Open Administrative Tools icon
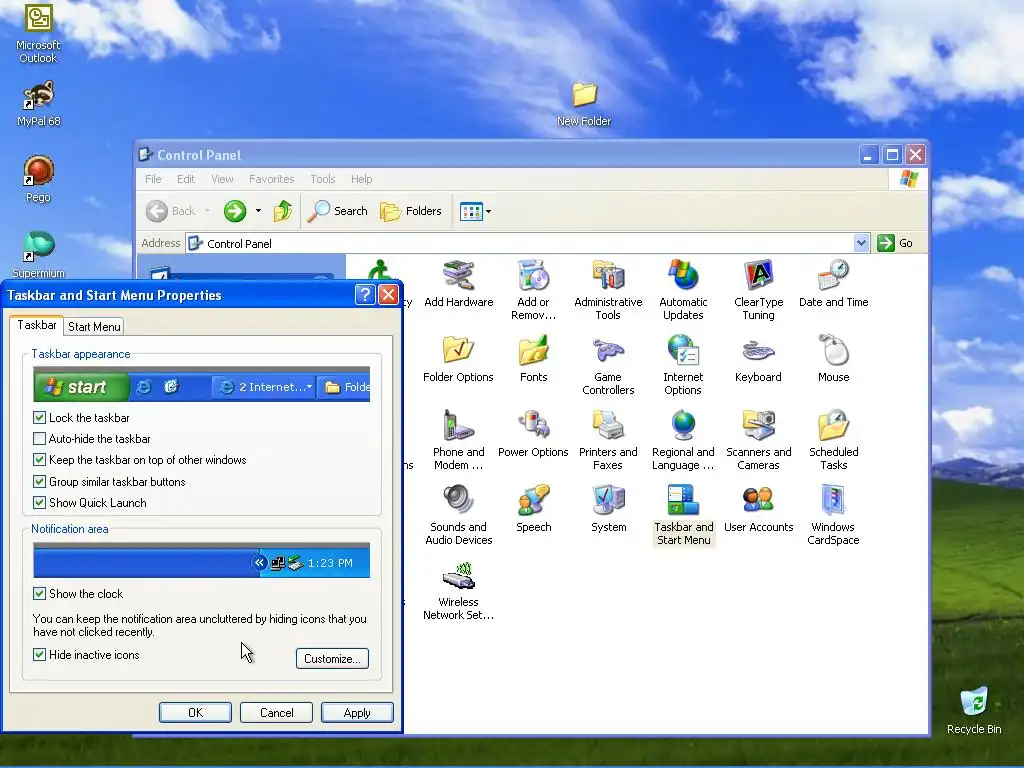Screen dimensions: 1024x768 [x=608, y=290]
